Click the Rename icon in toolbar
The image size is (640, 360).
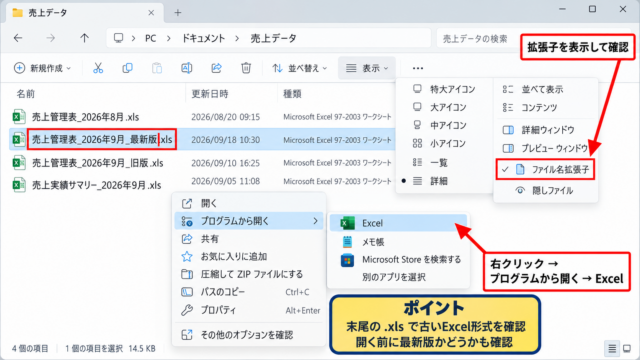(187, 68)
